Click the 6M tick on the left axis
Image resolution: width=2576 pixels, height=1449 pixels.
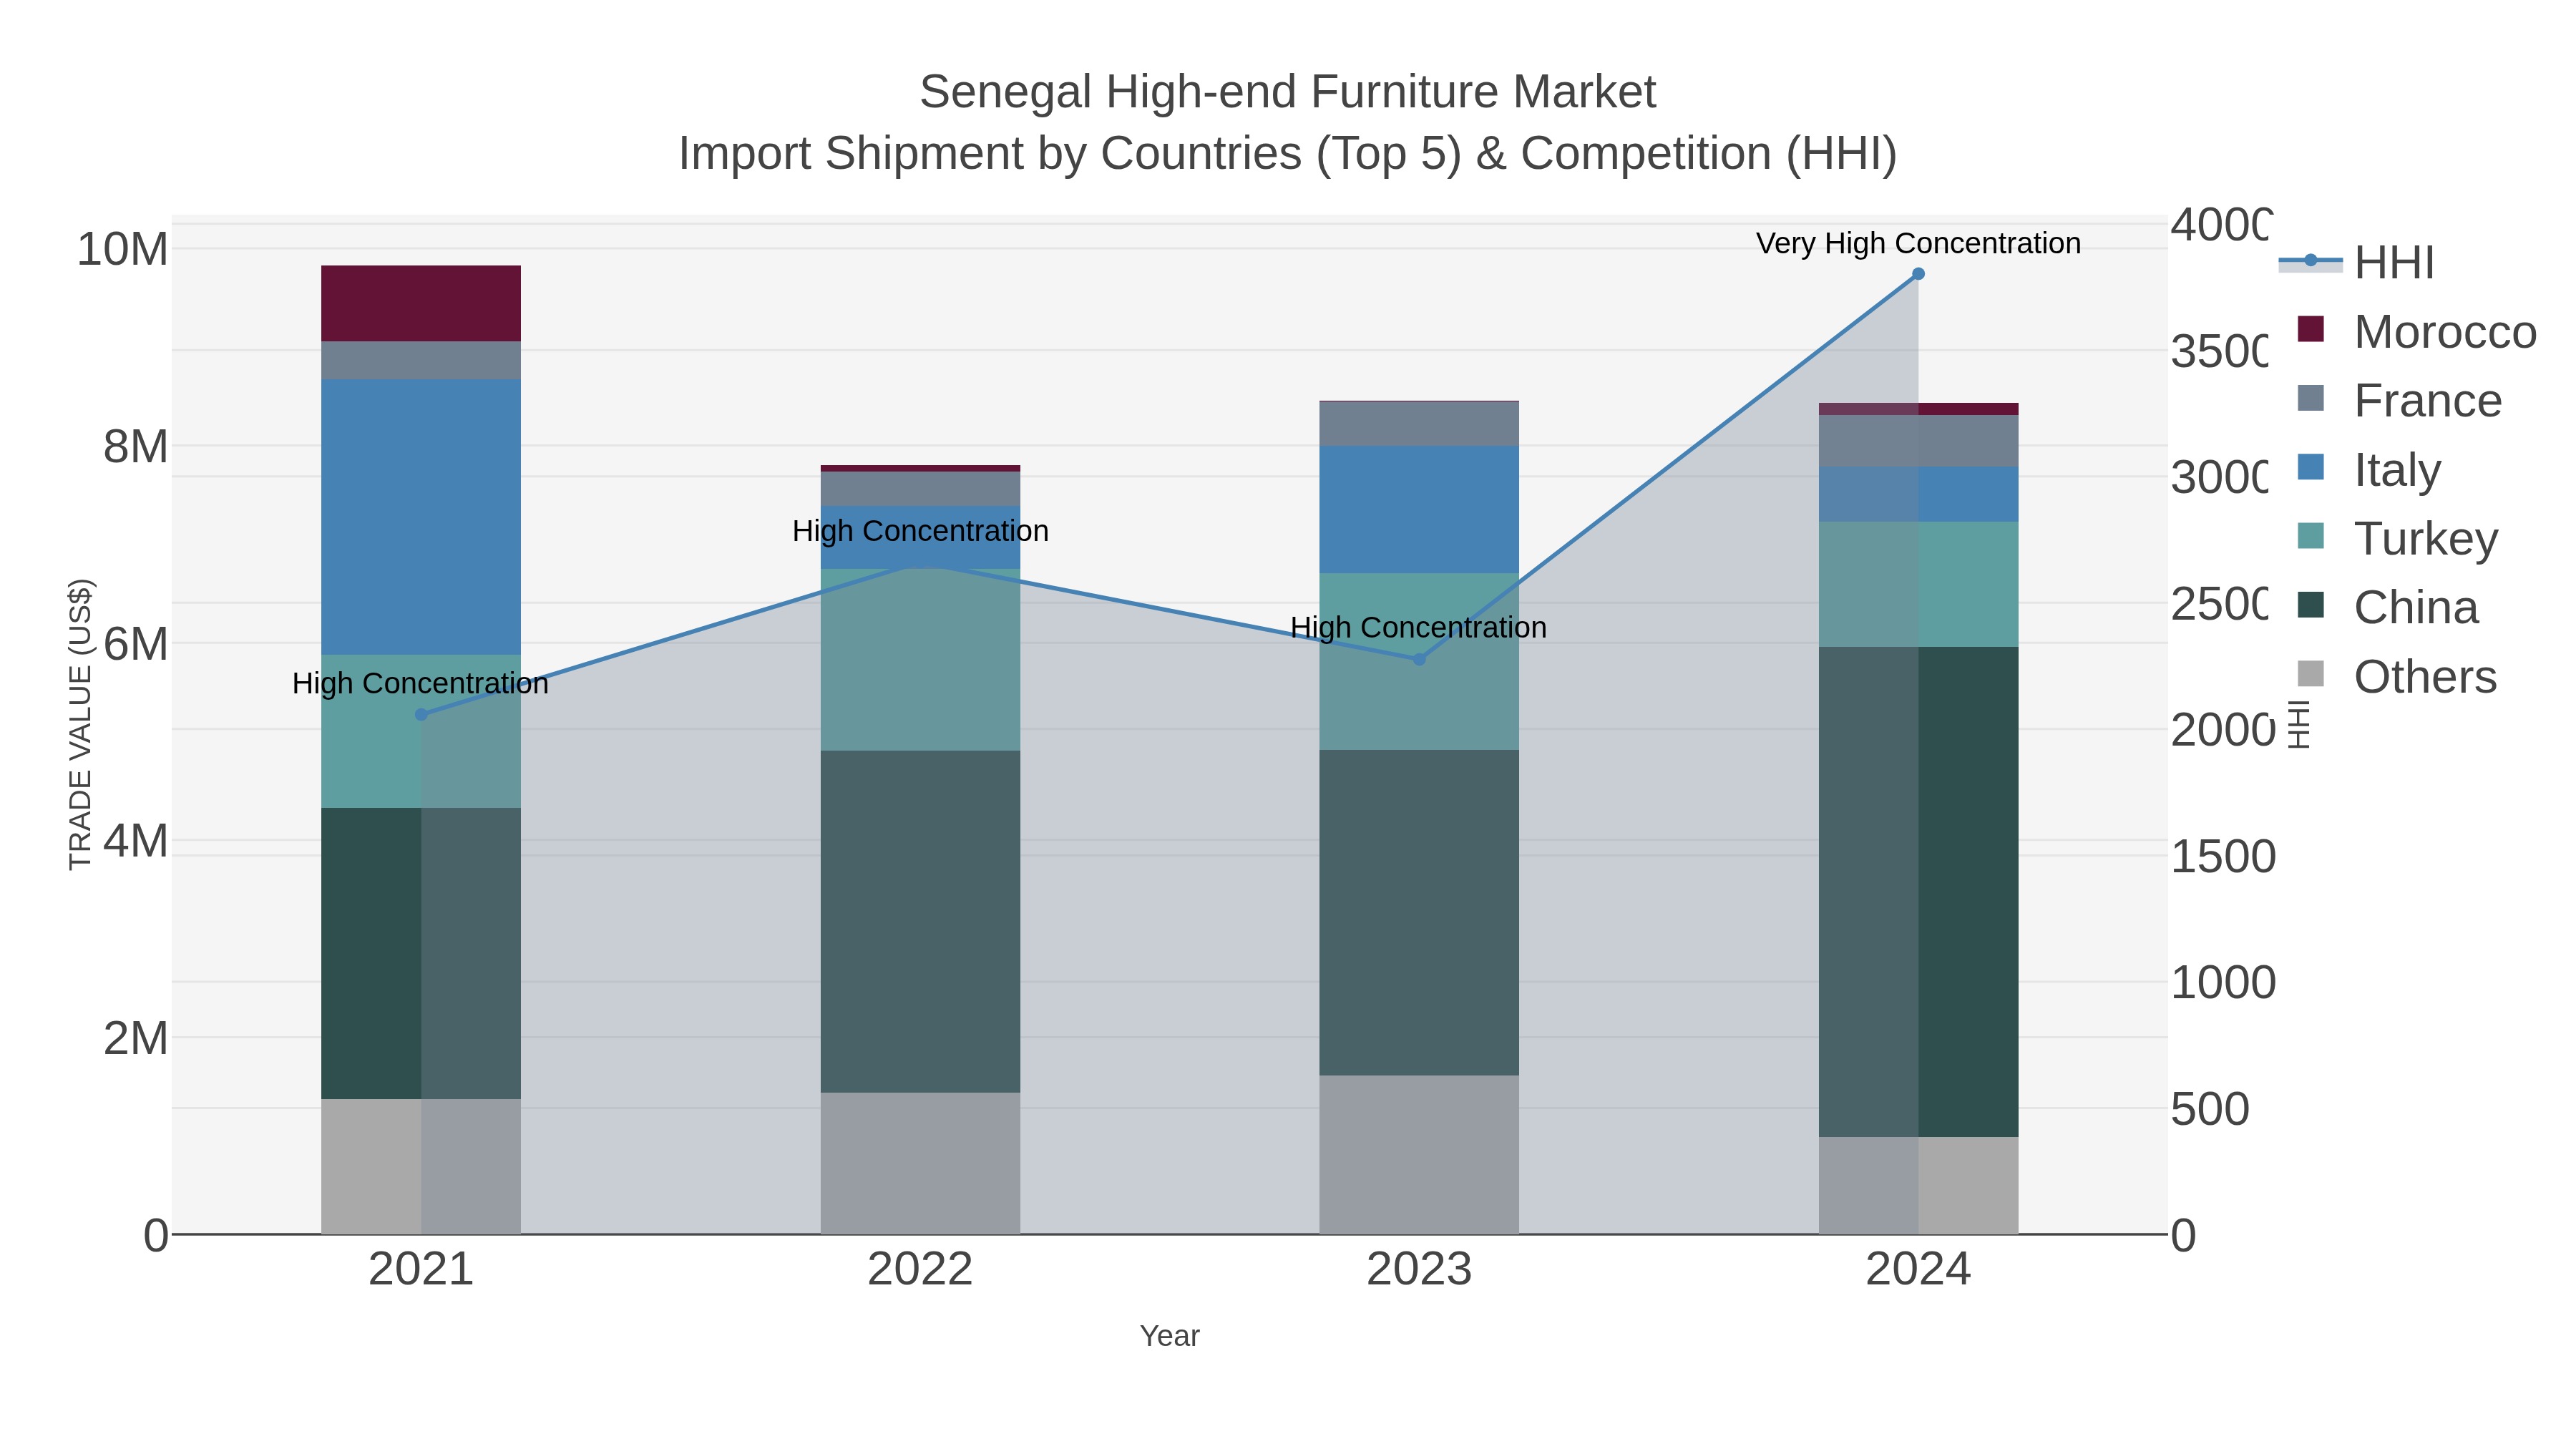[x=136, y=643]
